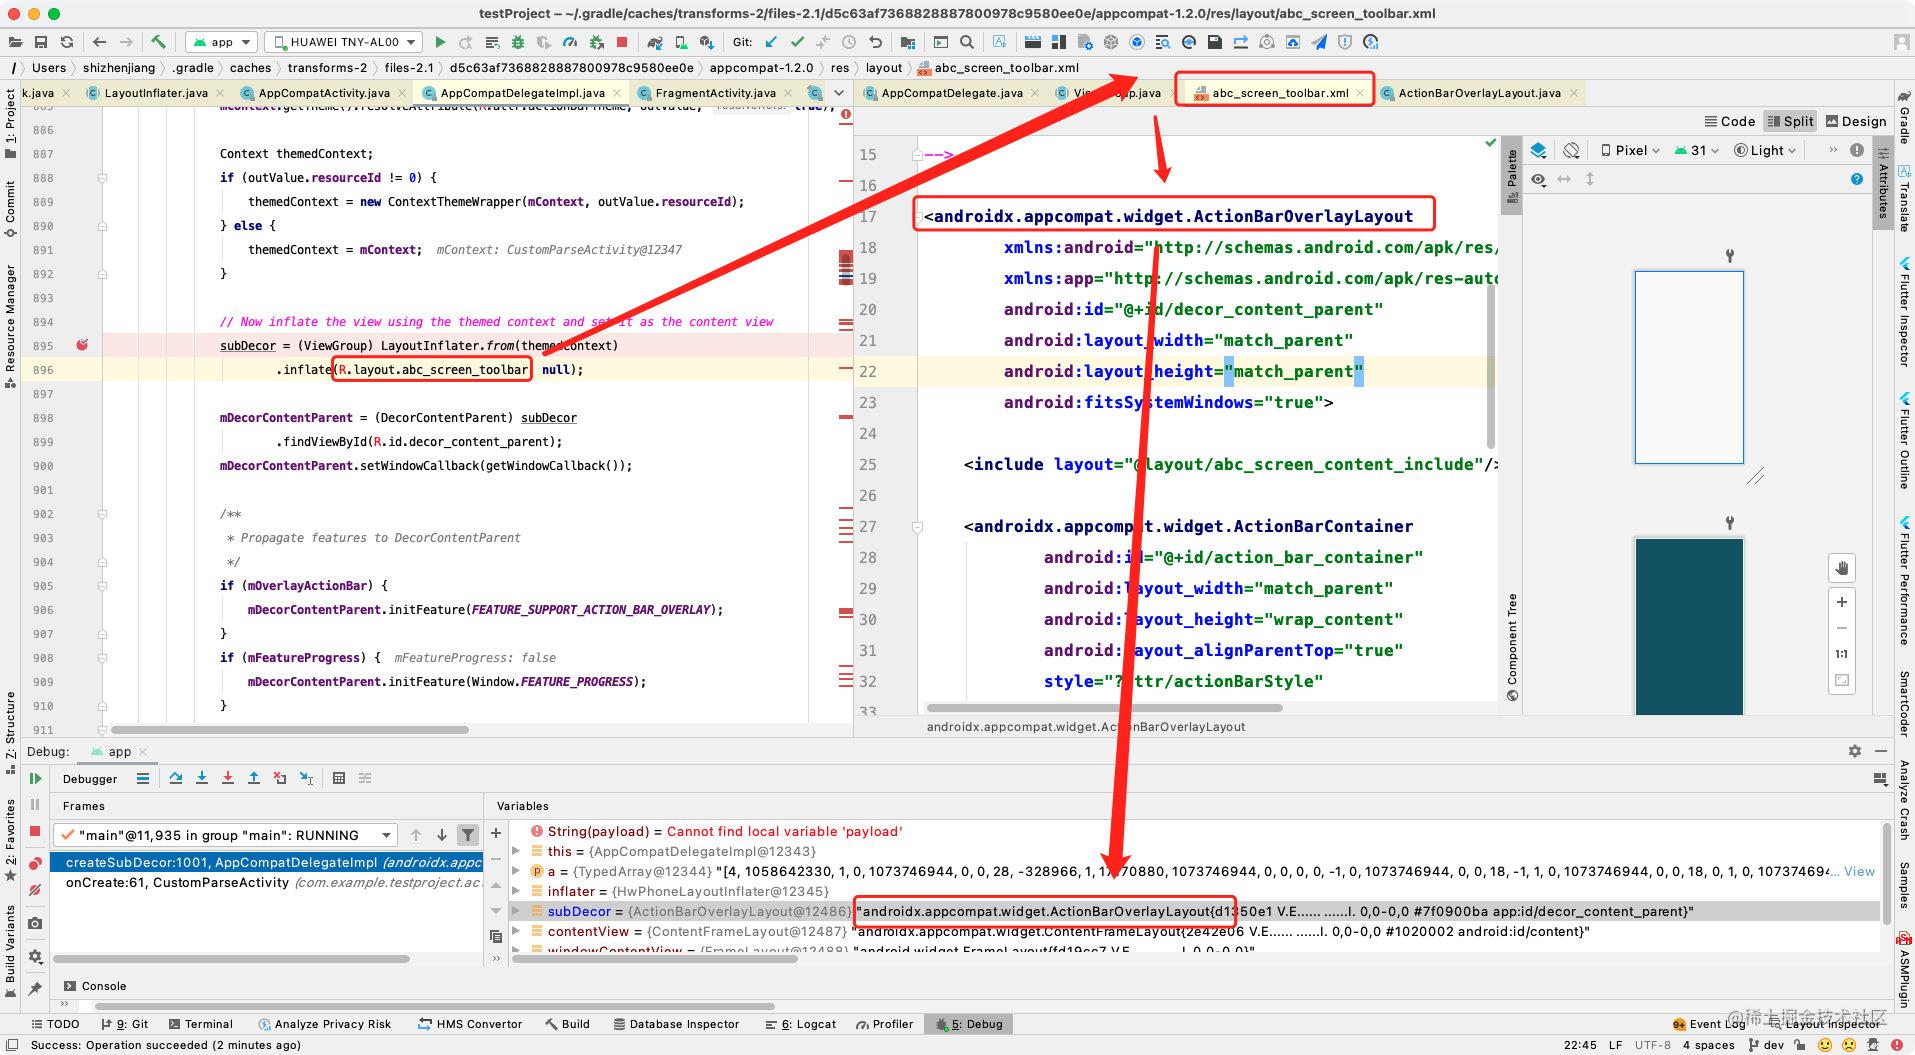Click the Step Over icon in Debugger toolbar
Image resolution: width=1915 pixels, height=1055 pixels.
tap(176, 779)
